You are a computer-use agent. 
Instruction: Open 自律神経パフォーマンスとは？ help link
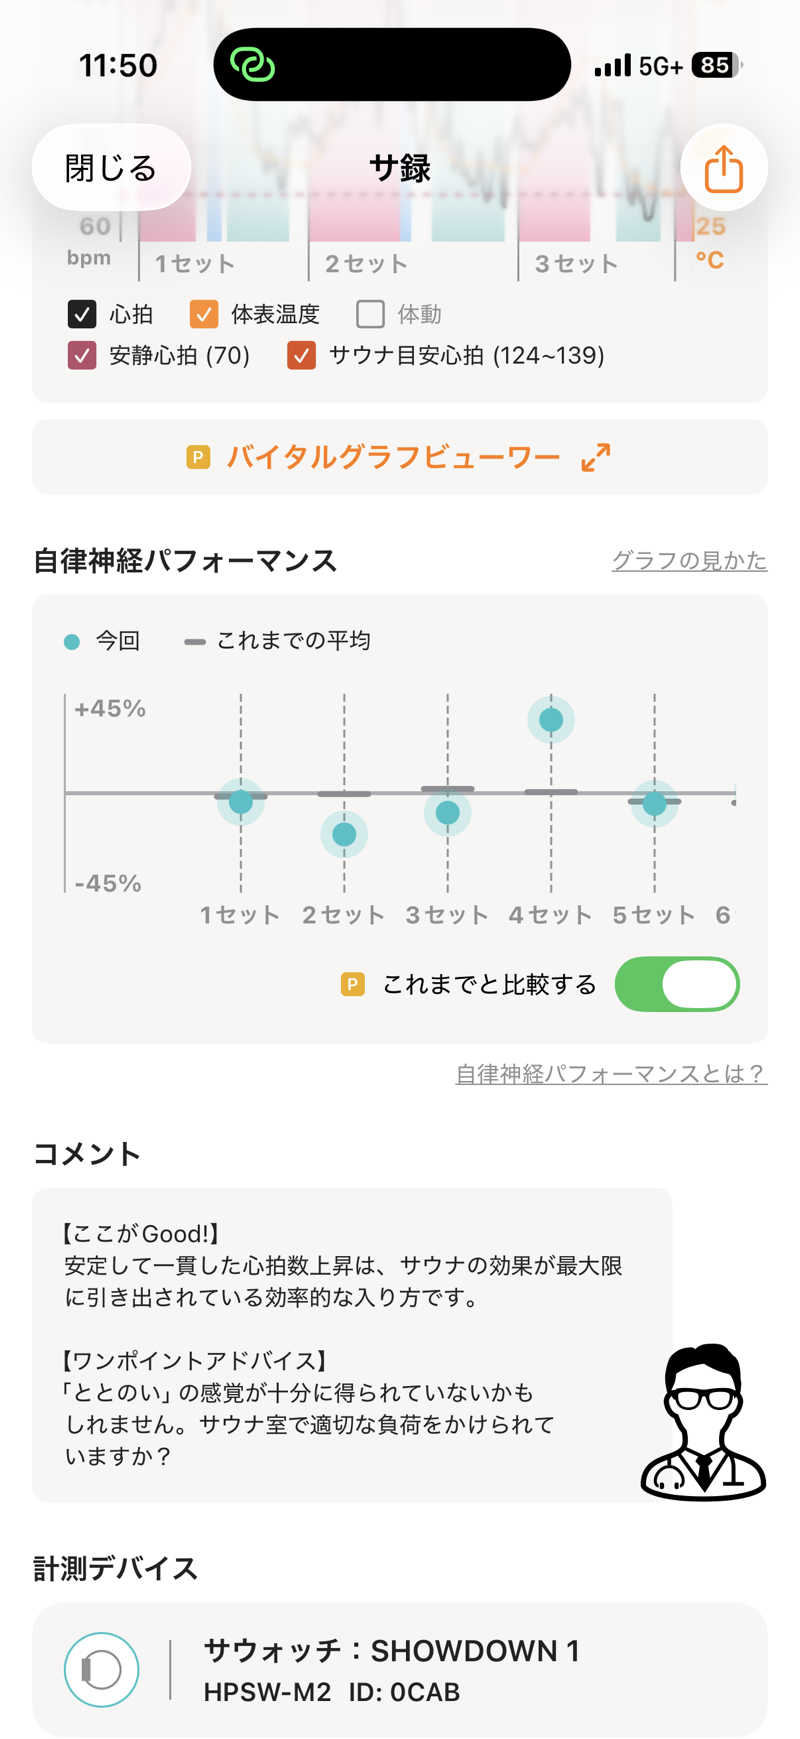[x=611, y=1073]
